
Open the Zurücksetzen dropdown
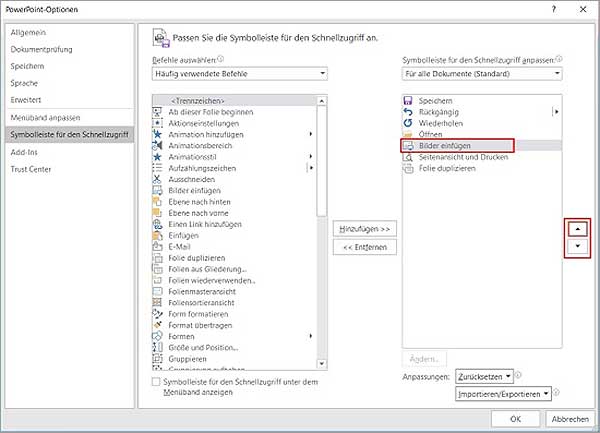coord(484,376)
